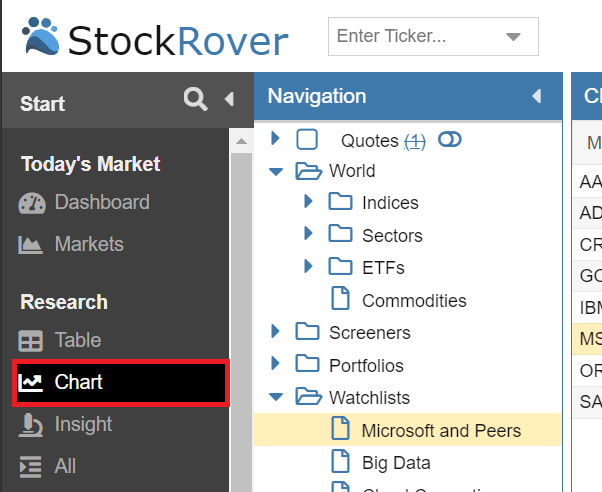Click the Start panel scrollbar up arrow
This screenshot has height=492, width=602.
241,141
